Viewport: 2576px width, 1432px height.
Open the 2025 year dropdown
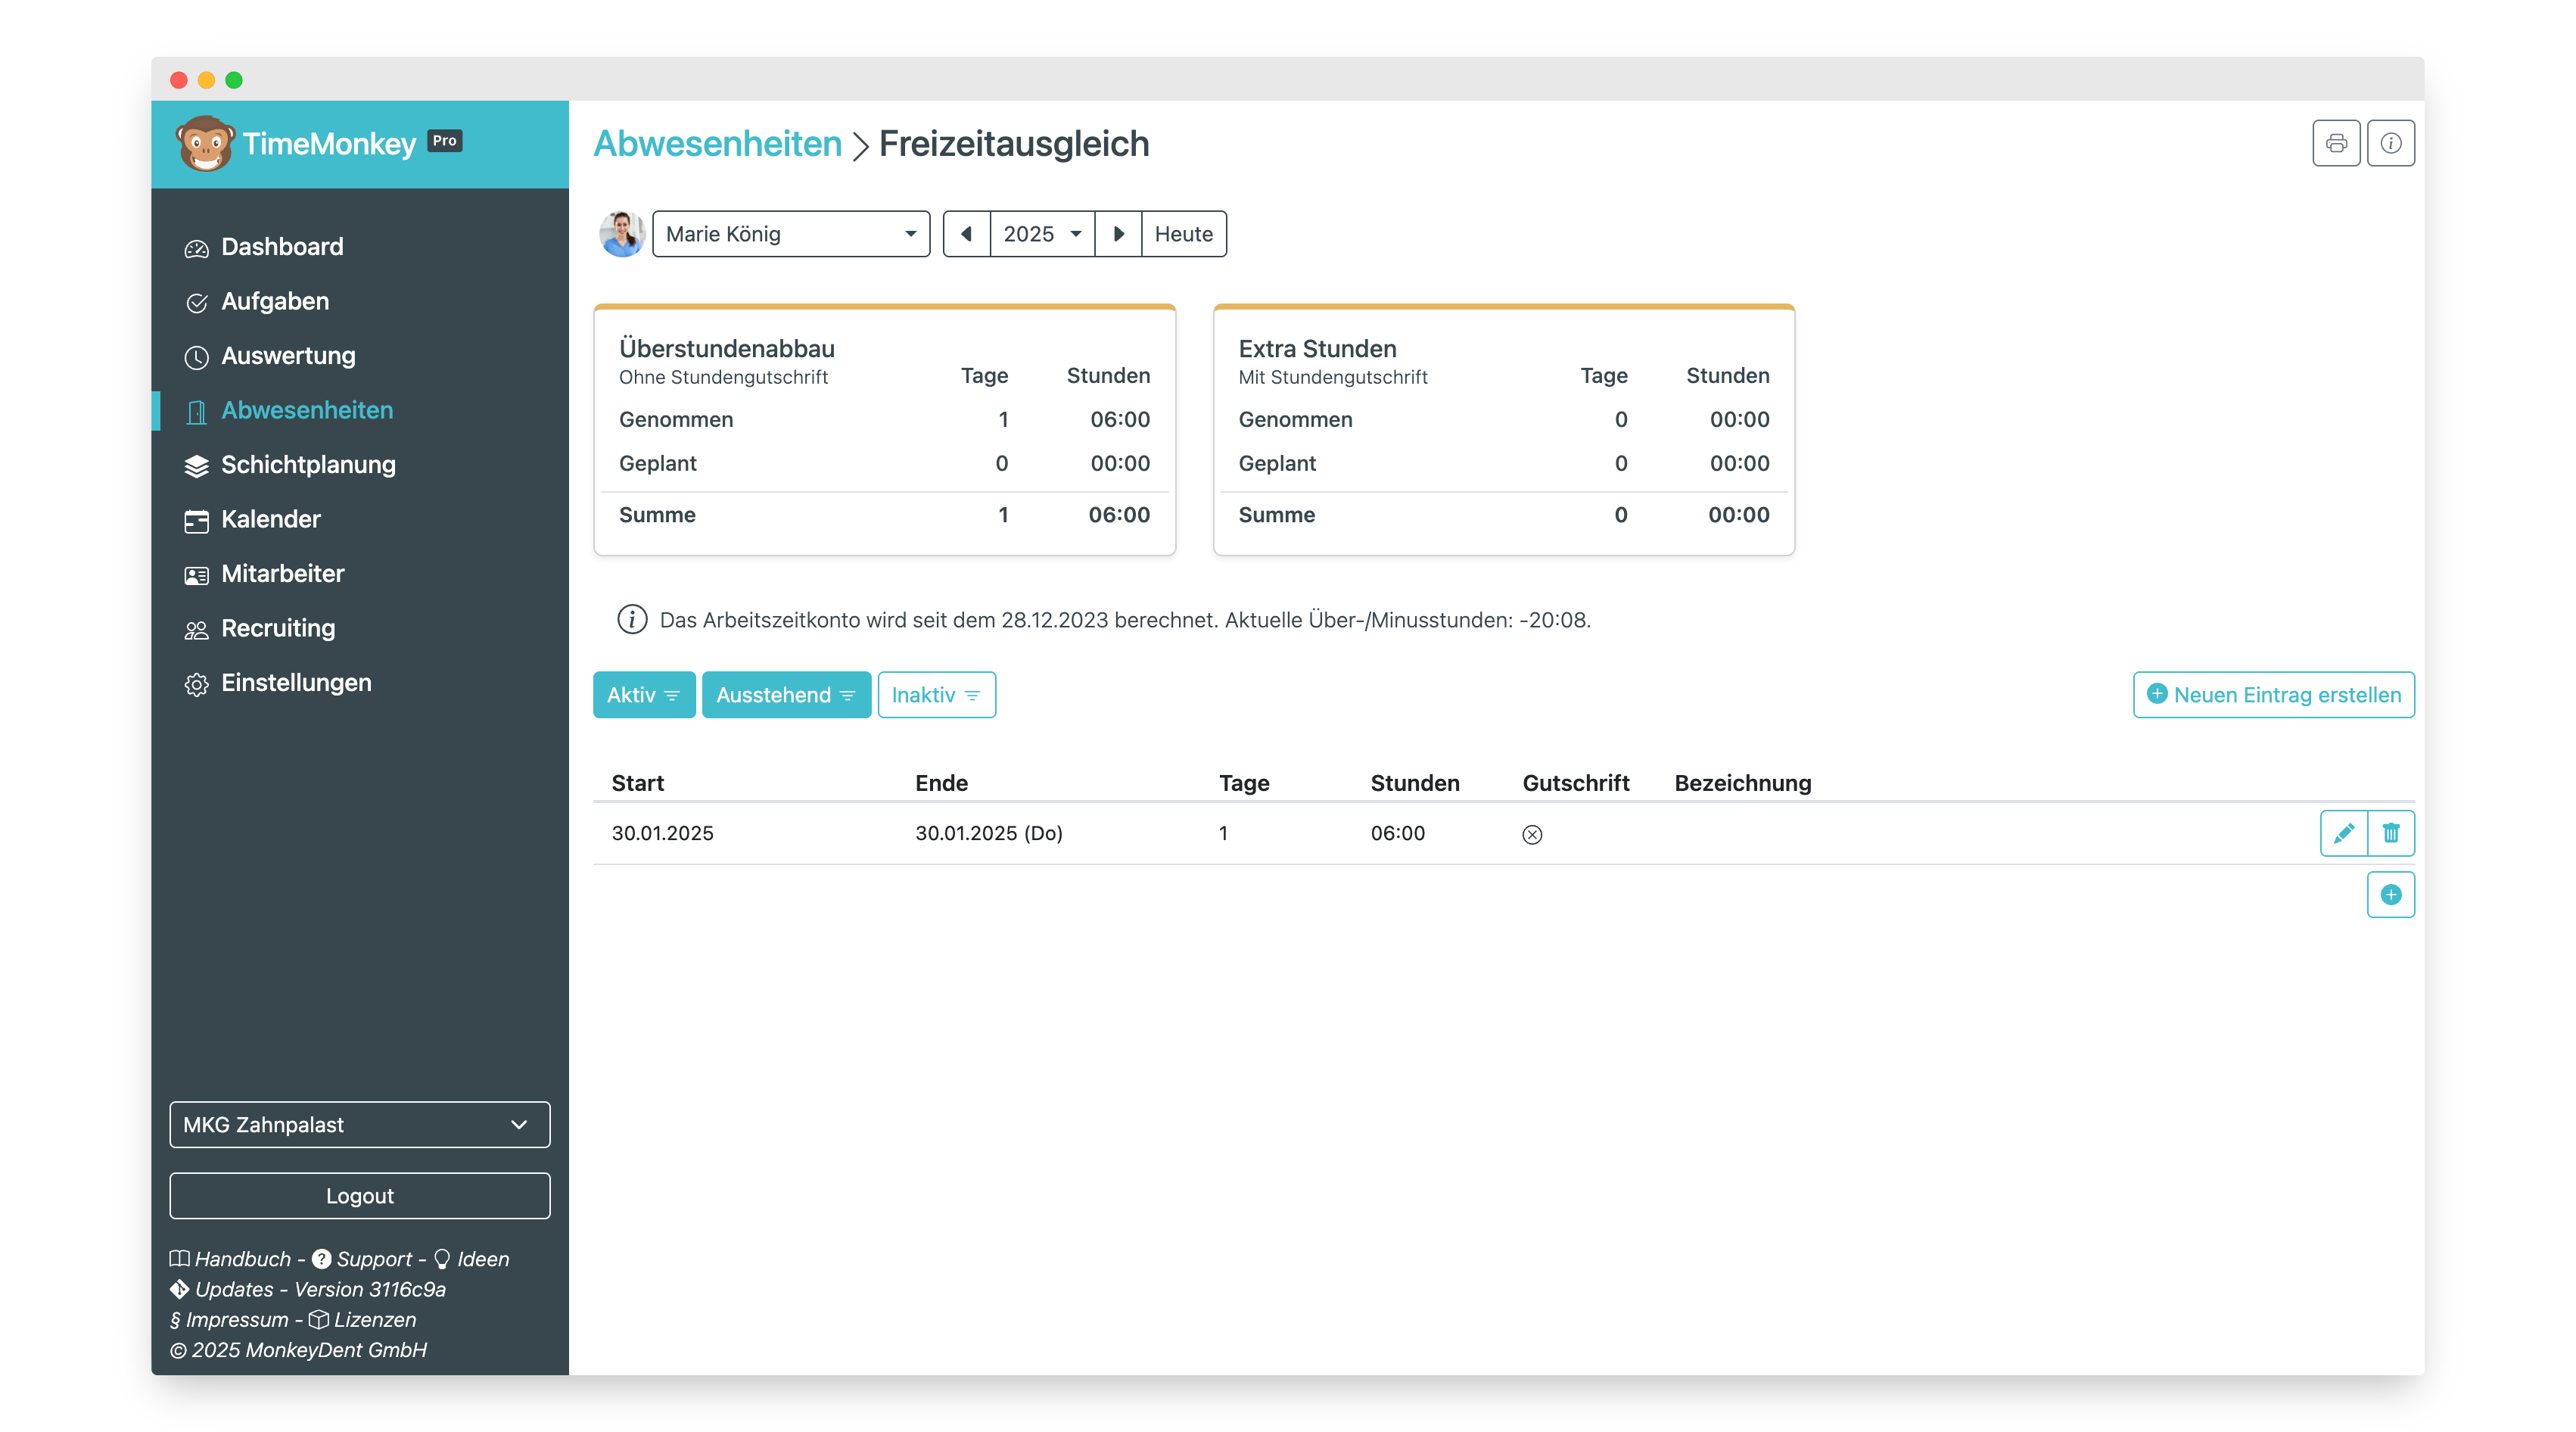tap(1042, 234)
